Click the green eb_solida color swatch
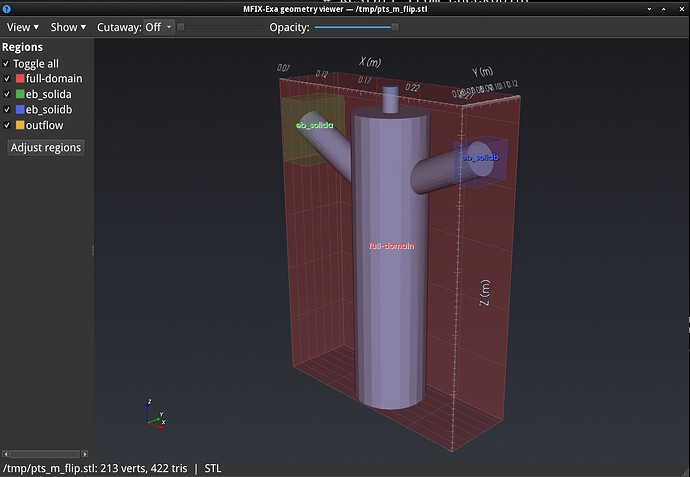The image size is (690, 477). [20, 94]
